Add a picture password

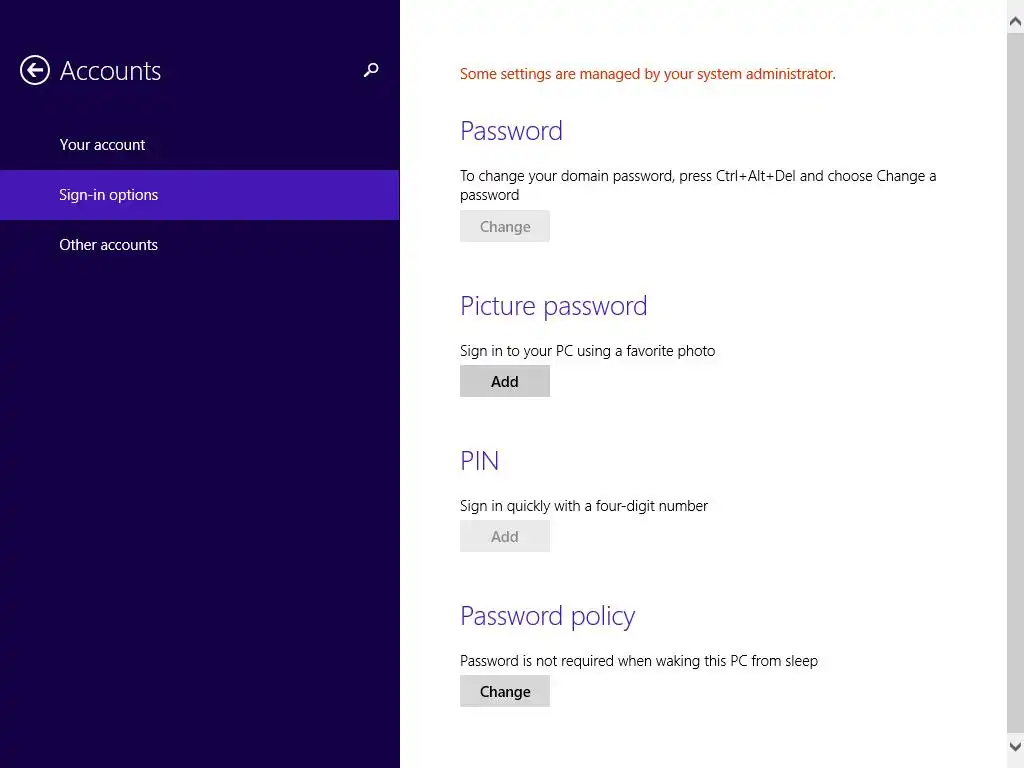click(505, 382)
